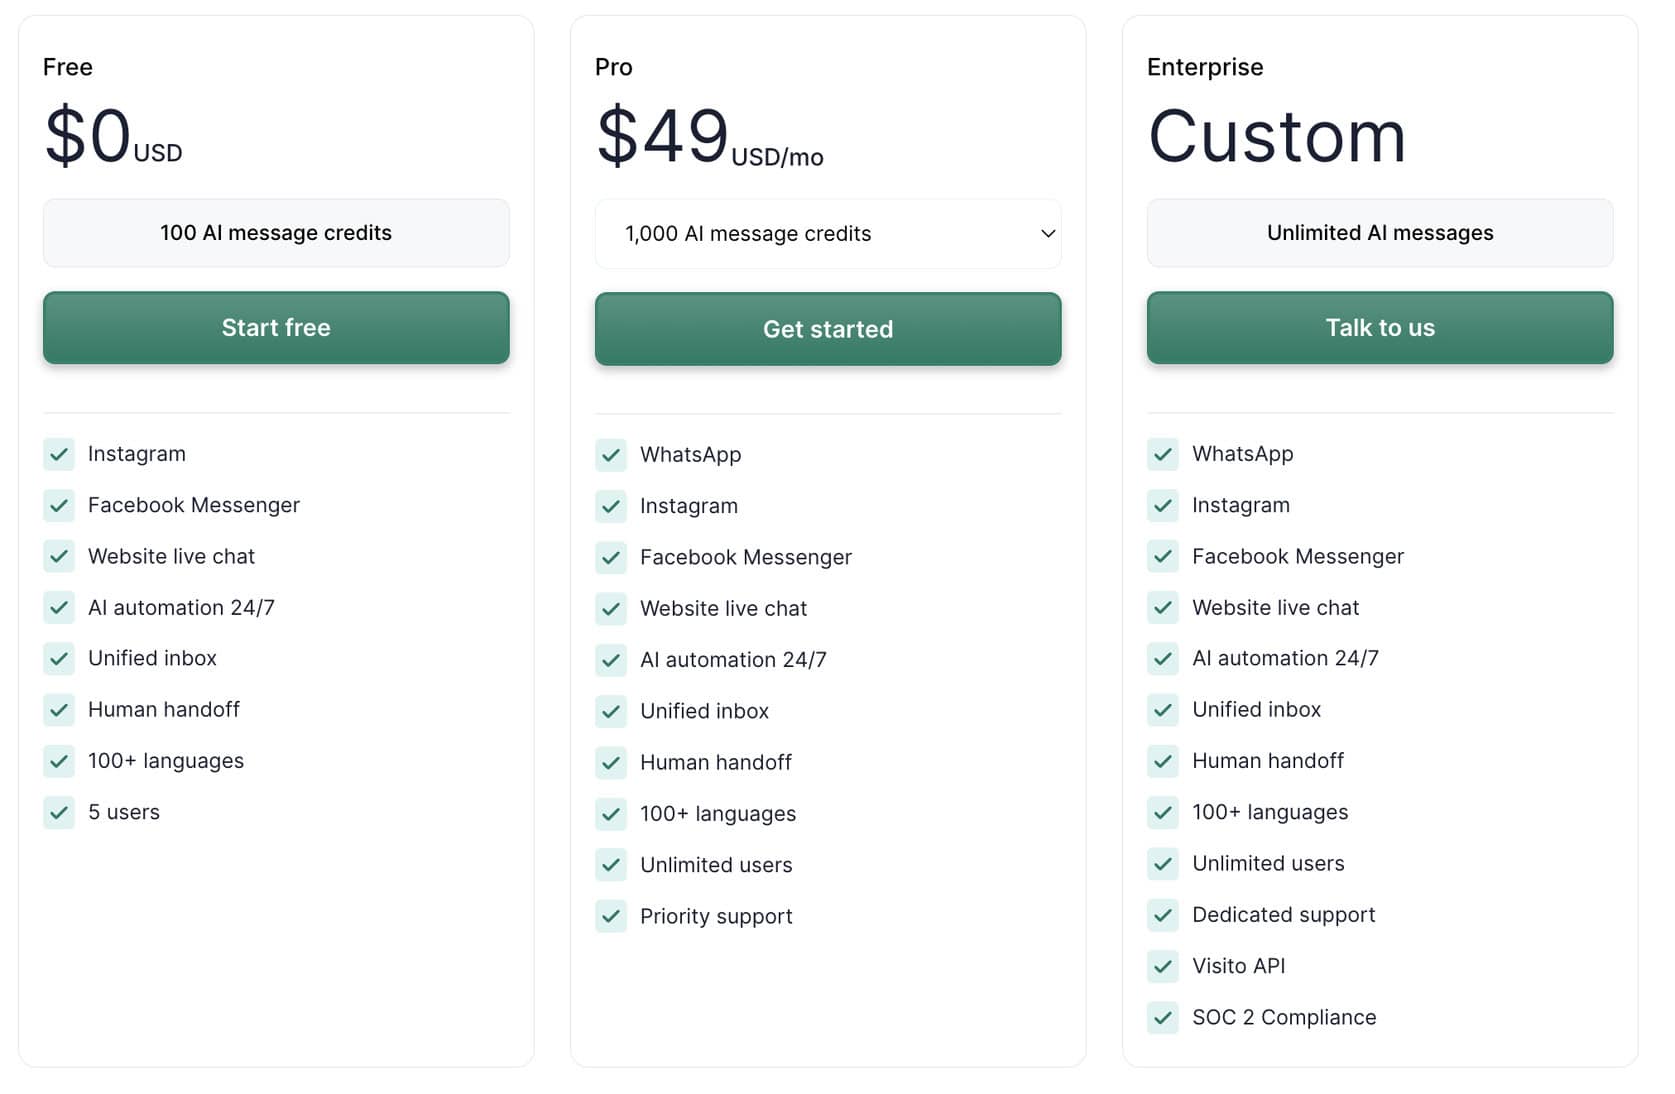Click the checkmark icon beside Pro plan WhatsApp
Viewport: 1675px width, 1094px height.
click(x=611, y=455)
